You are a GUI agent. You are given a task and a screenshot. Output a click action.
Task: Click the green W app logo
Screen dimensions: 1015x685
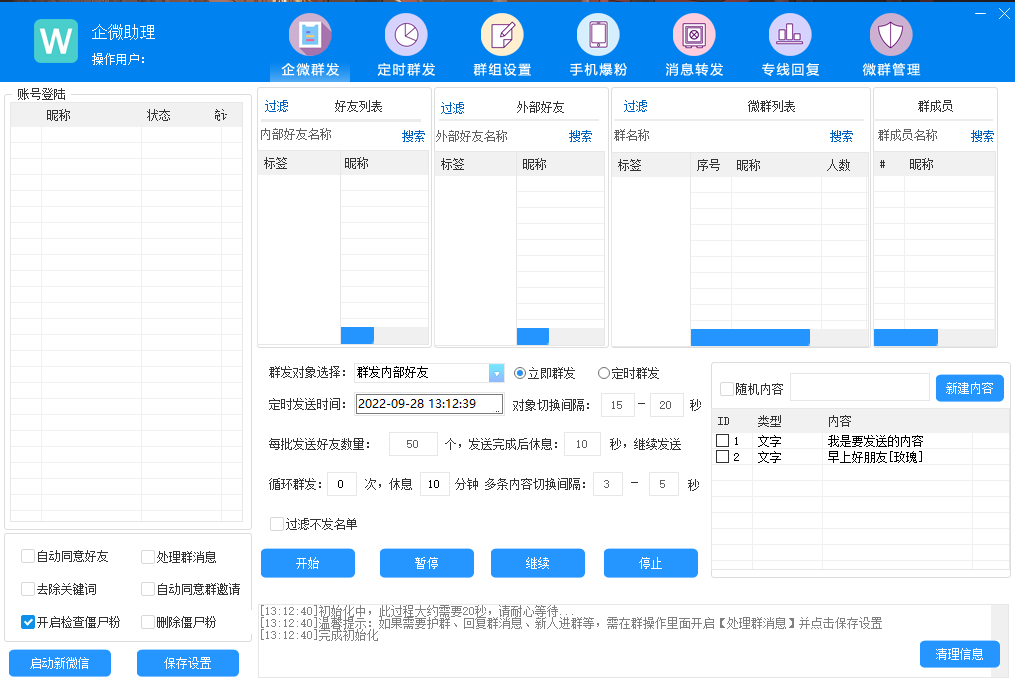tap(56, 41)
